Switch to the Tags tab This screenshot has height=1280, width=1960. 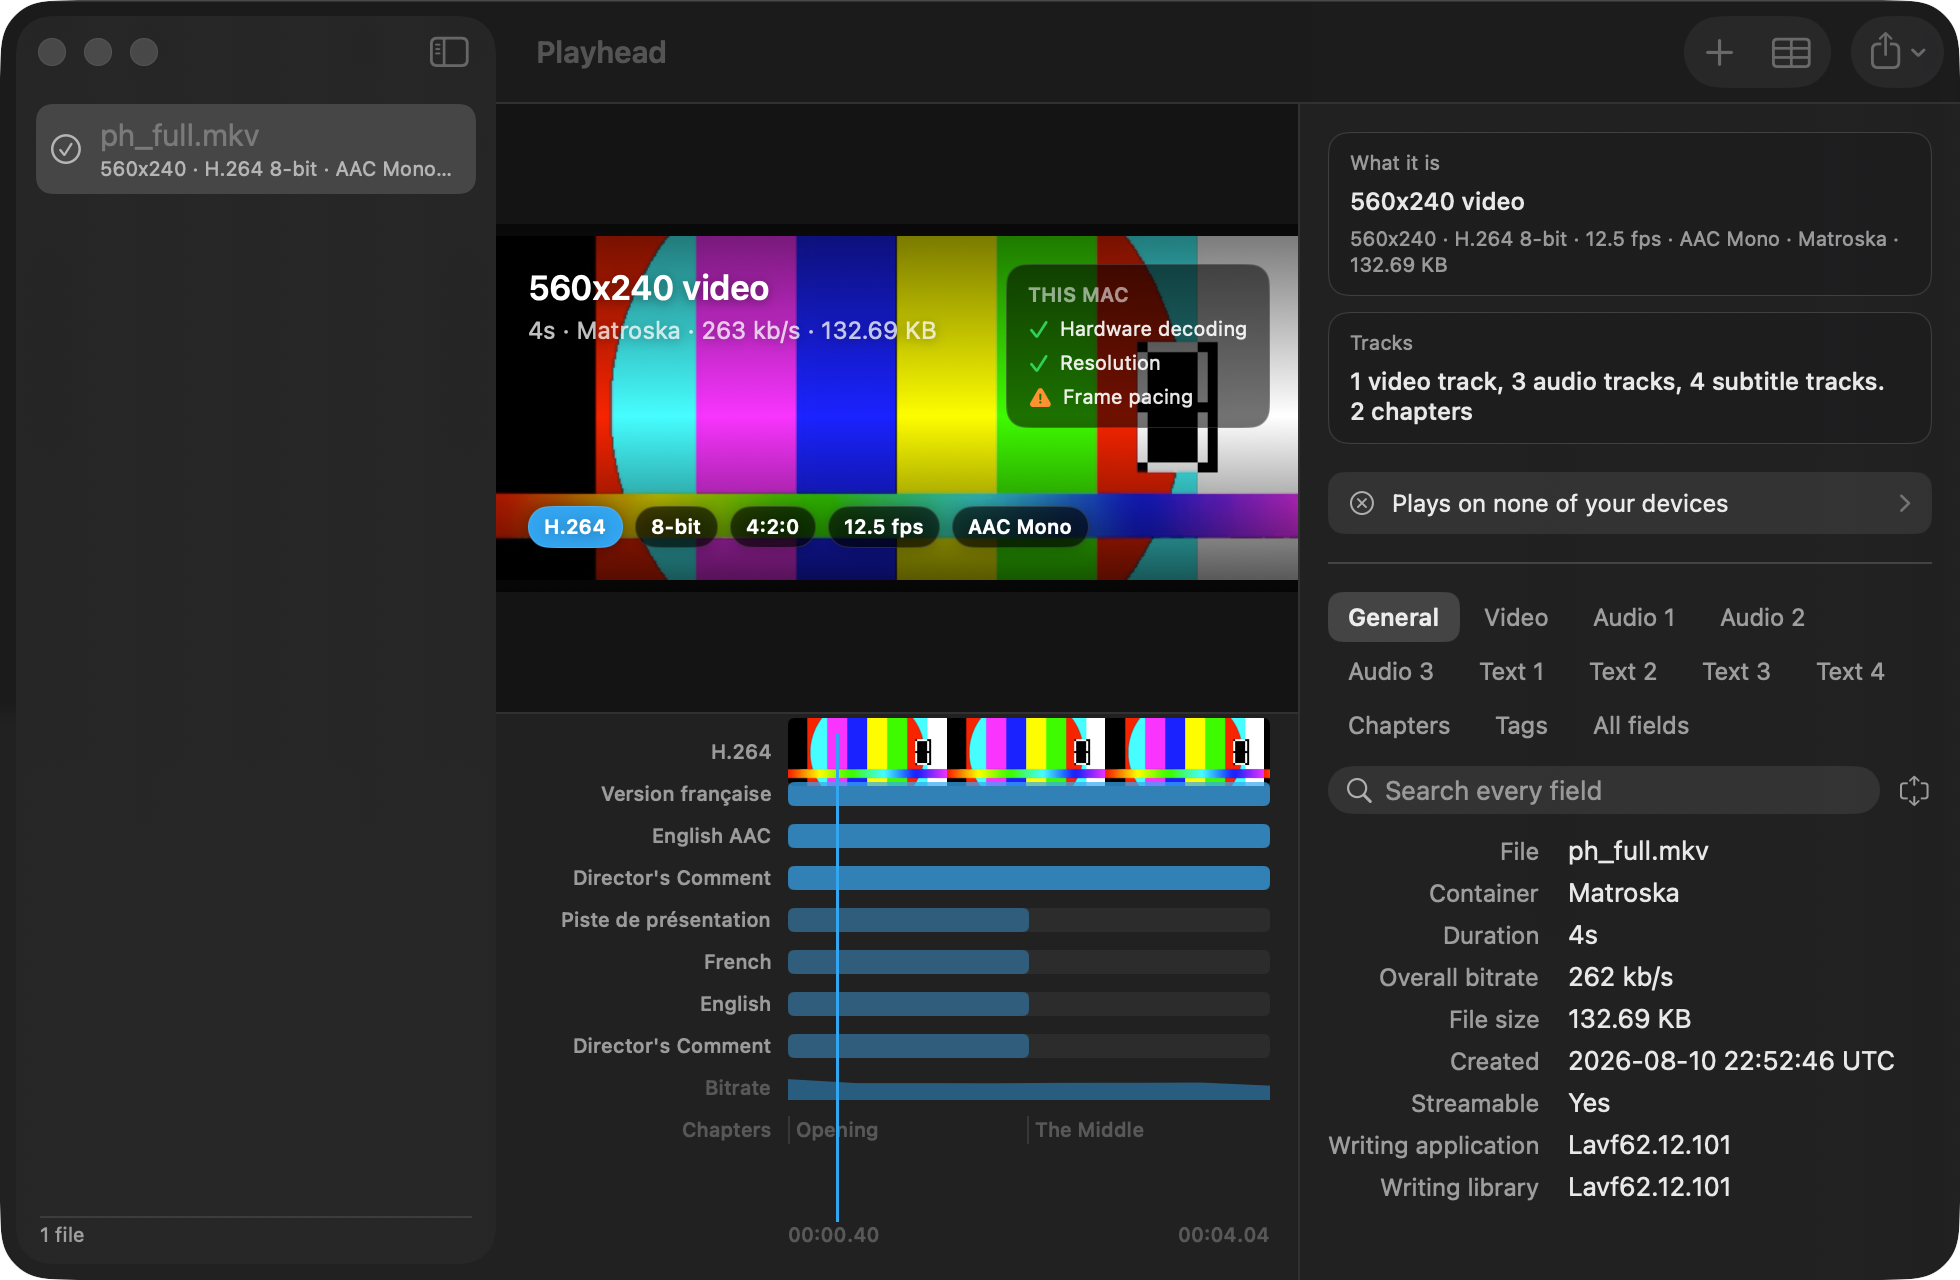pyautogui.click(x=1521, y=725)
